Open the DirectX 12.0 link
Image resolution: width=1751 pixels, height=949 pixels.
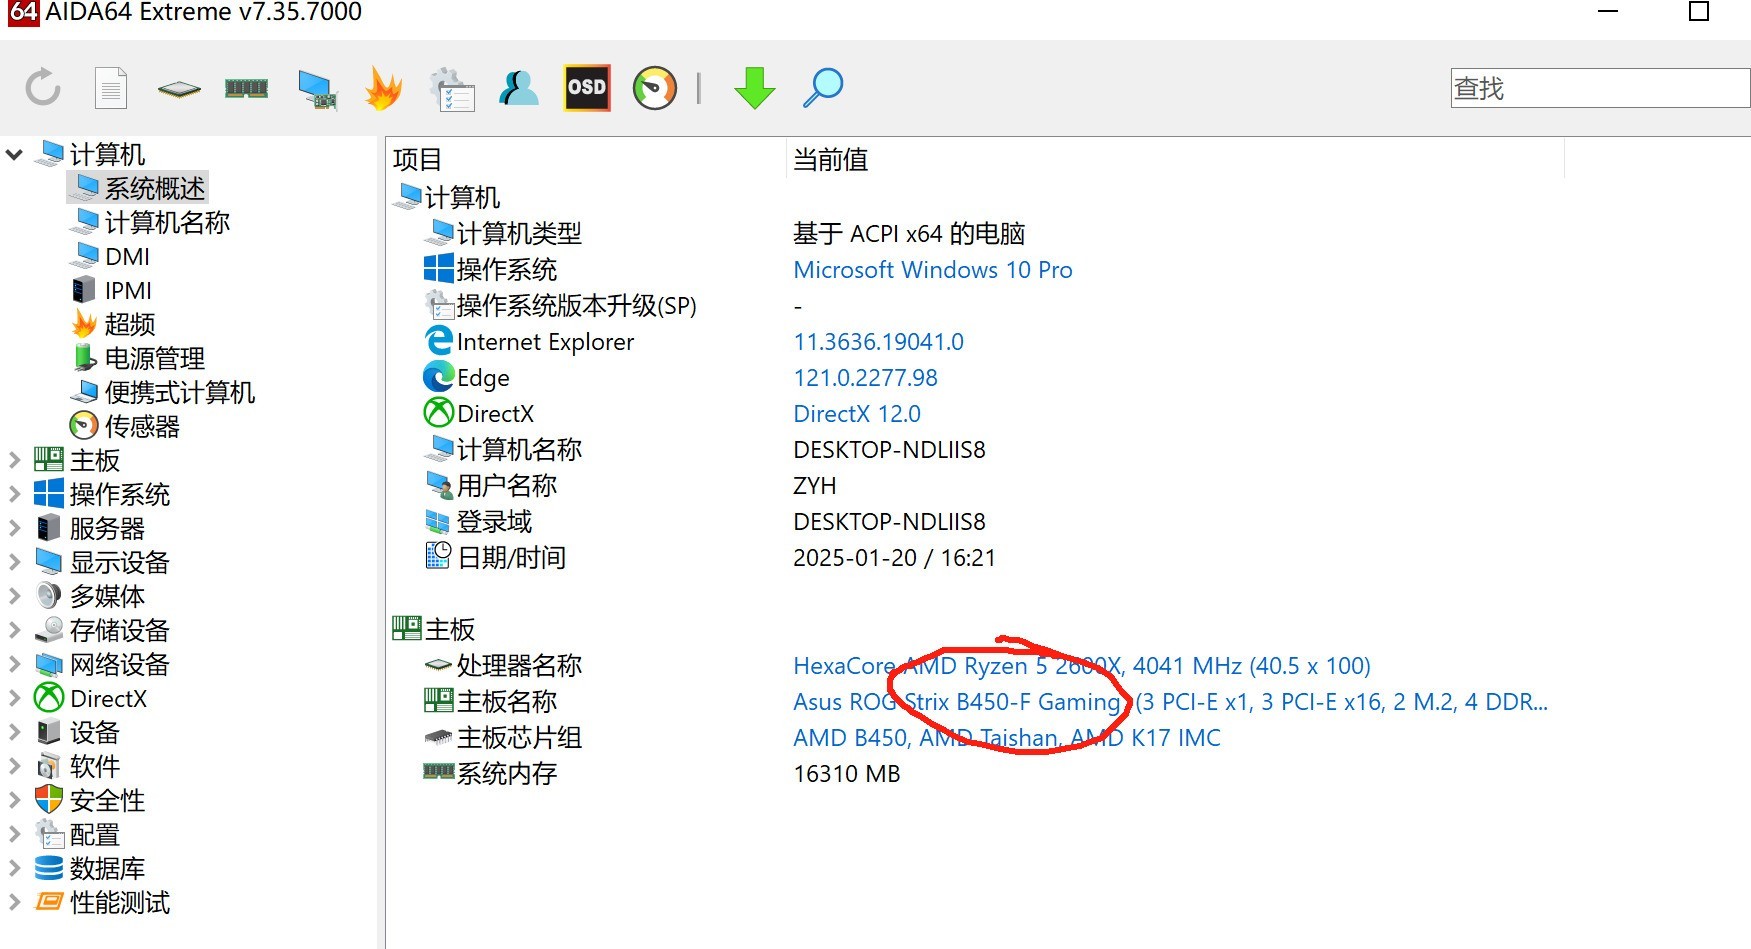857,414
